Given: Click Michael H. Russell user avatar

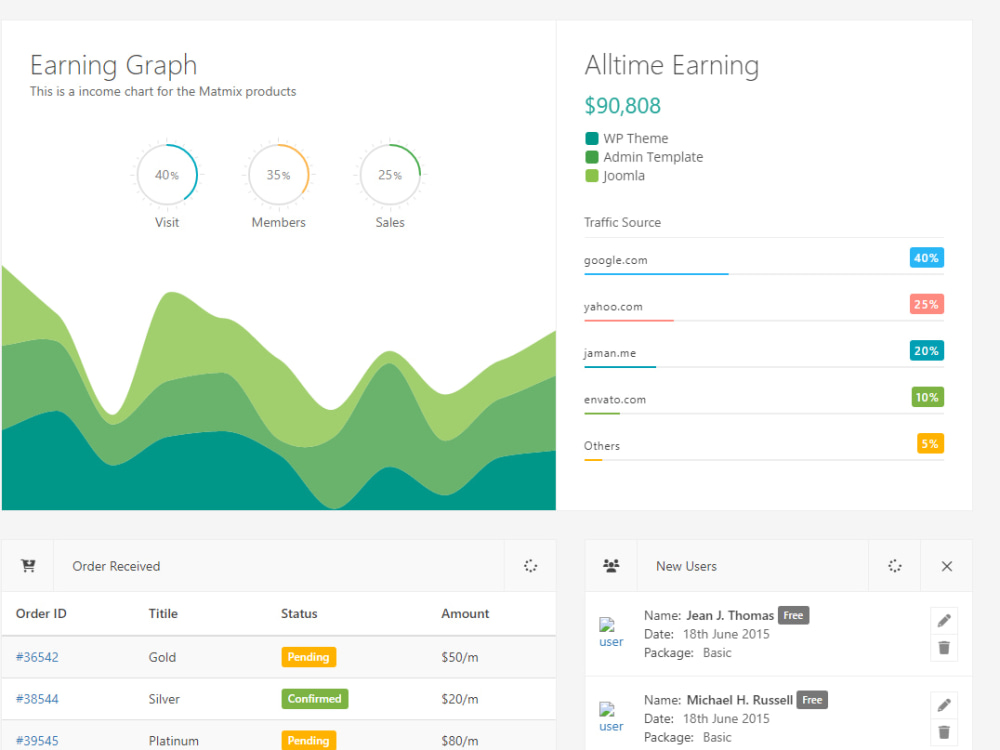Looking at the screenshot, I should coord(610,717).
